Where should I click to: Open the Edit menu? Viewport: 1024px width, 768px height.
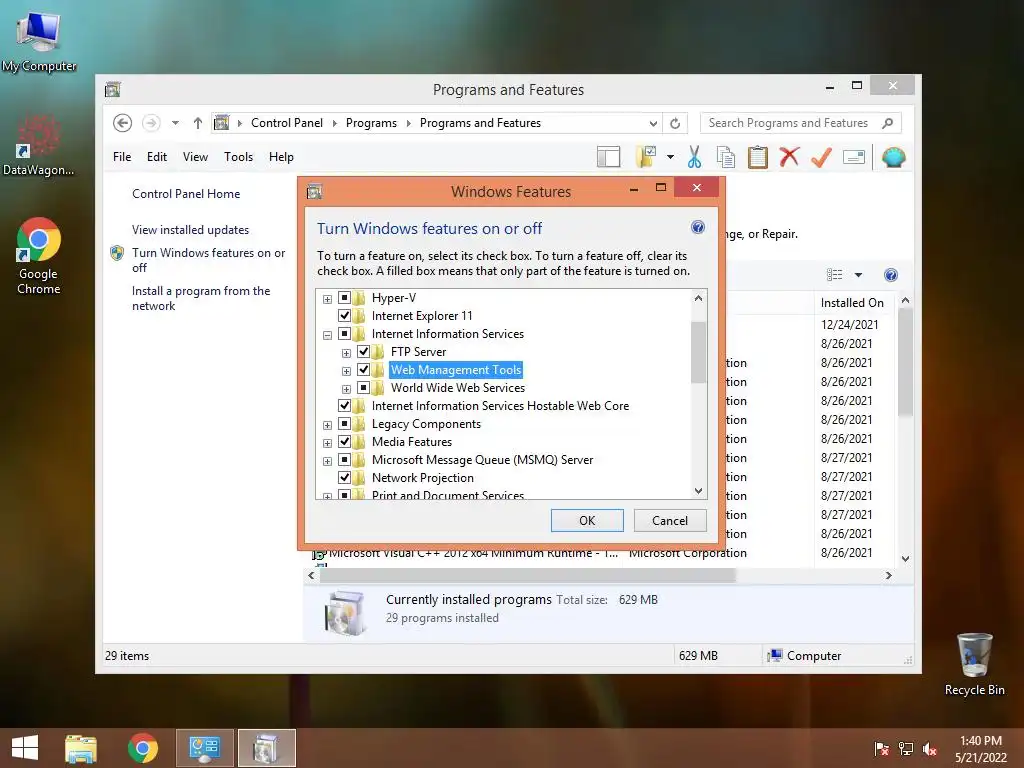(157, 157)
